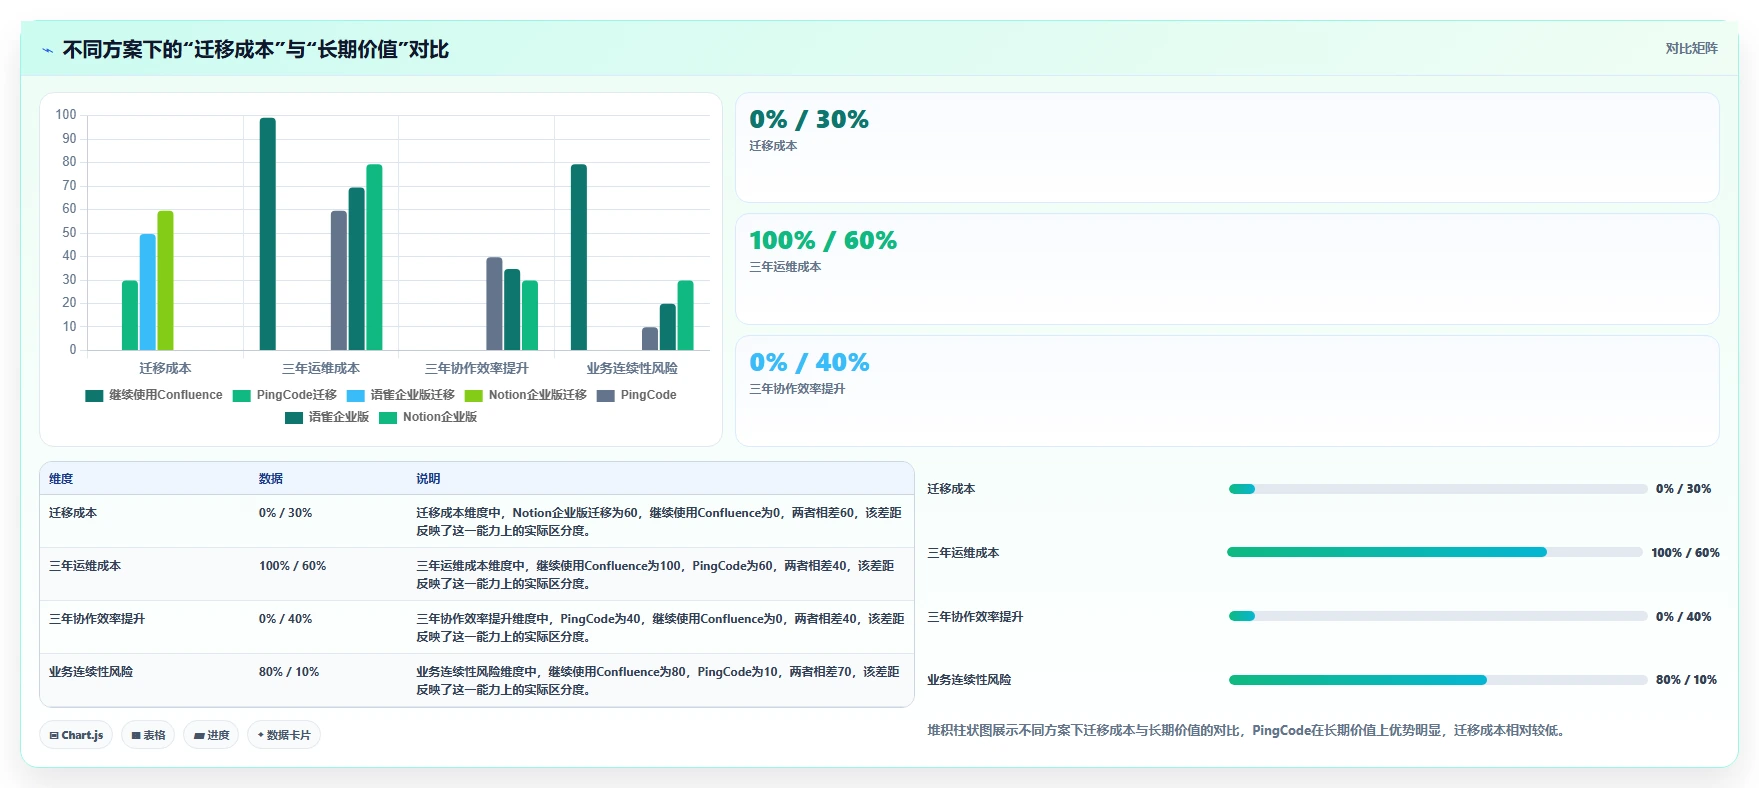Click the 三年运维成本 chart x-axis label
This screenshot has height=788, width=1759.
tap(321, 368)
